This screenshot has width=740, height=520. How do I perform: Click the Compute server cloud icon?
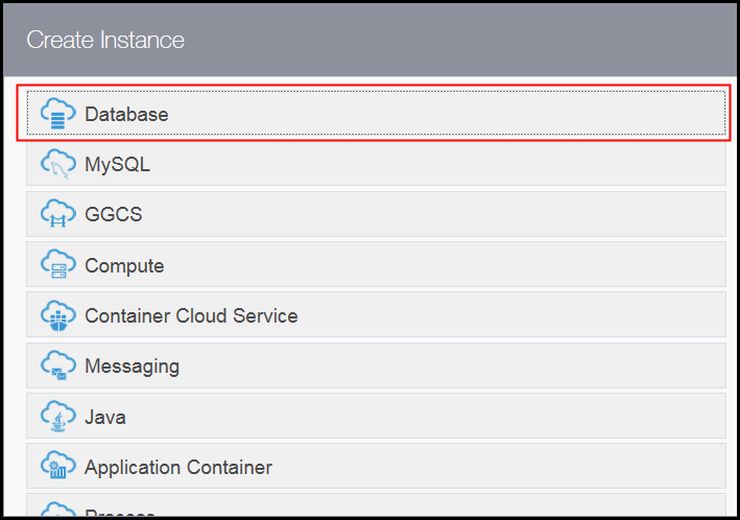coord(58,265)
